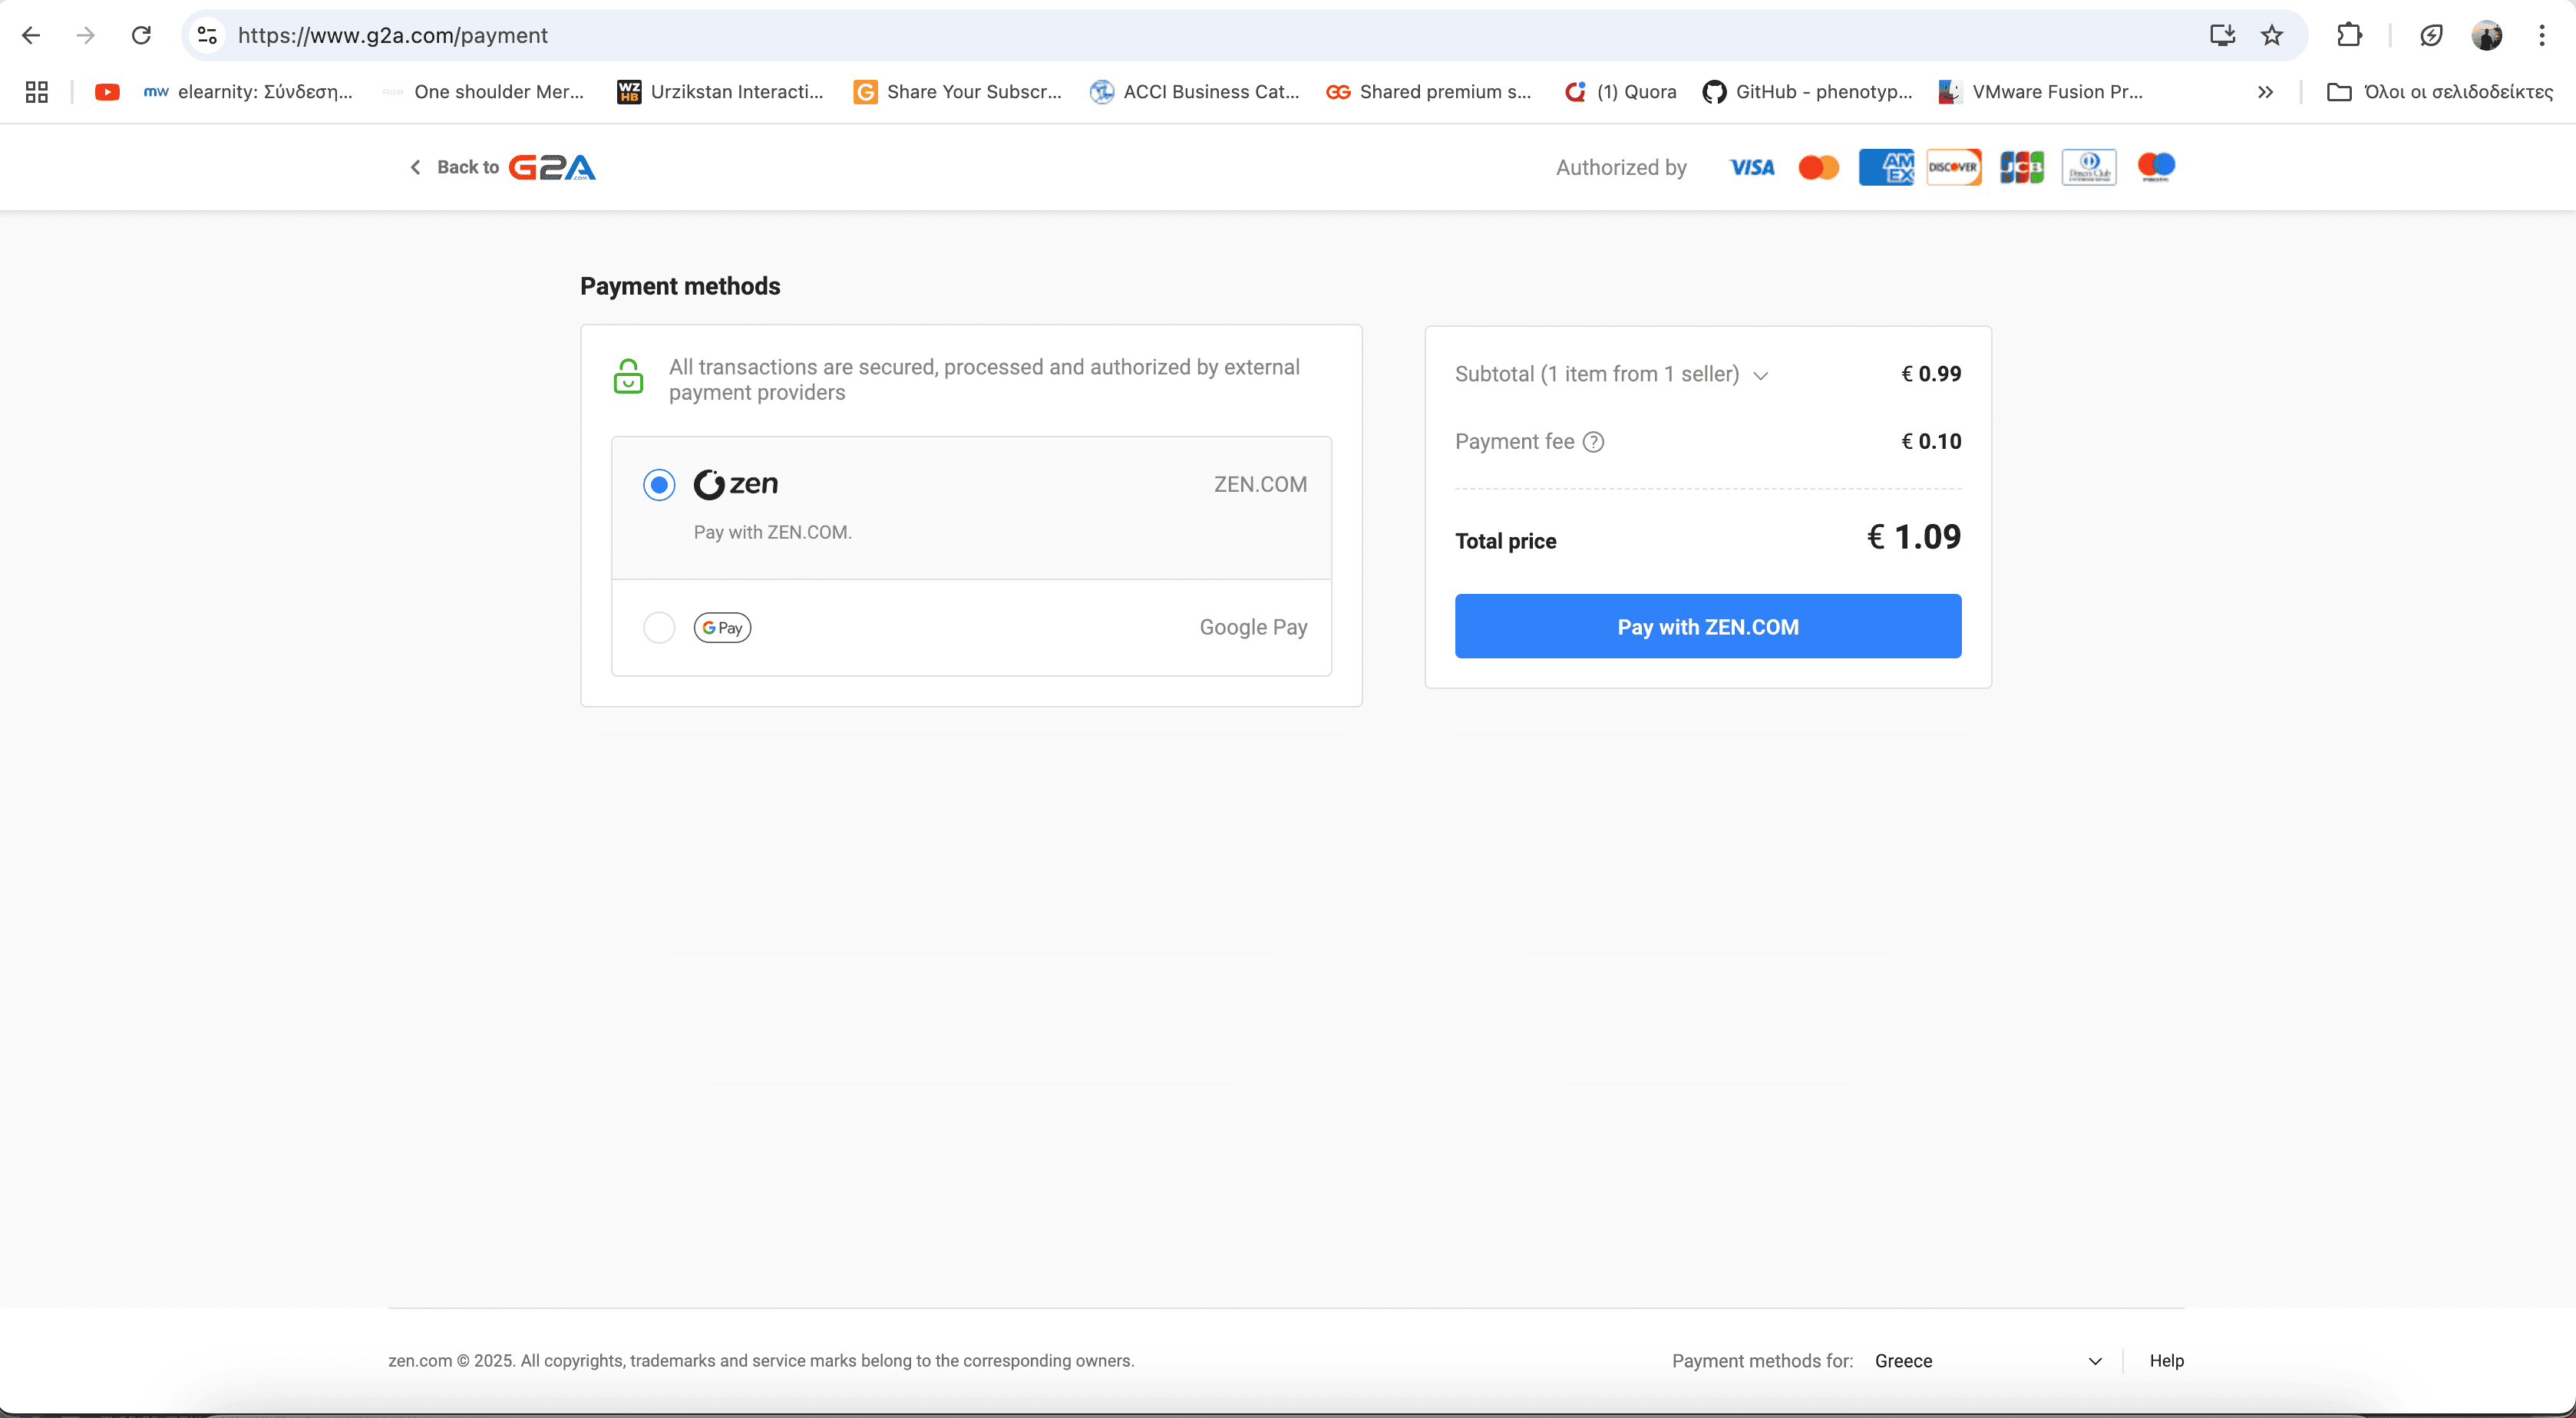Click the American Express logo
The width and height of the screenshot is (2576, 1418).
coord(1886,167)
